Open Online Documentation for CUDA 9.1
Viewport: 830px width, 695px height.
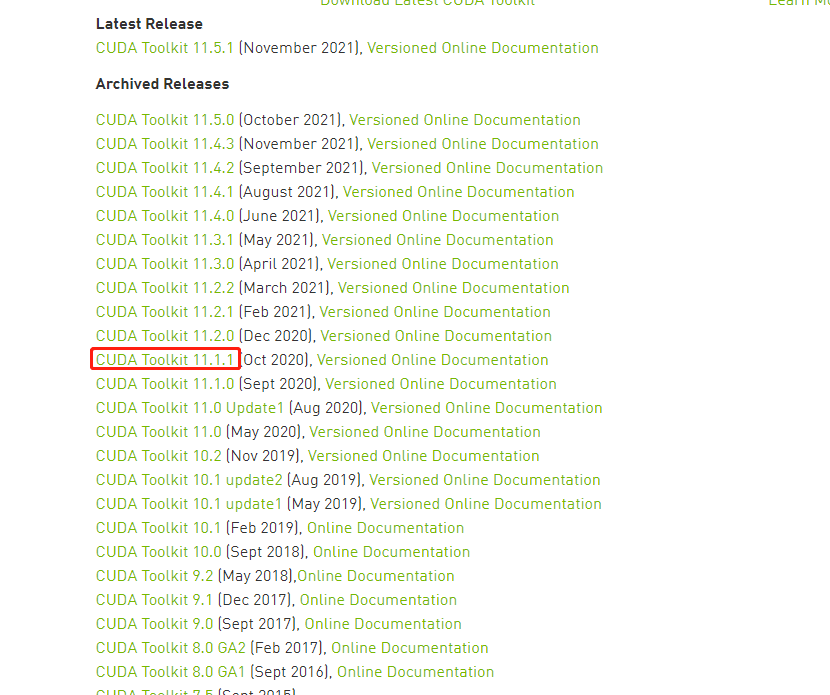point(378,600)
